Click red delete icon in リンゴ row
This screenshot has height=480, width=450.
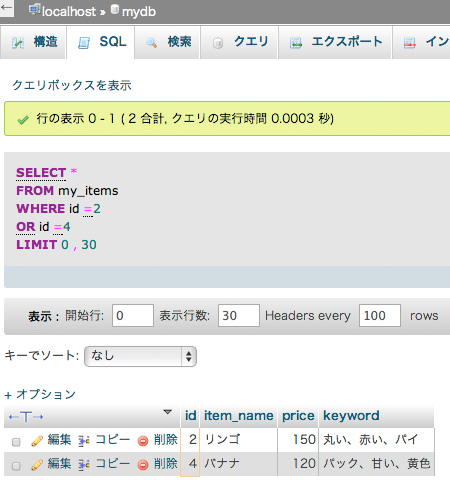point(143,441)
